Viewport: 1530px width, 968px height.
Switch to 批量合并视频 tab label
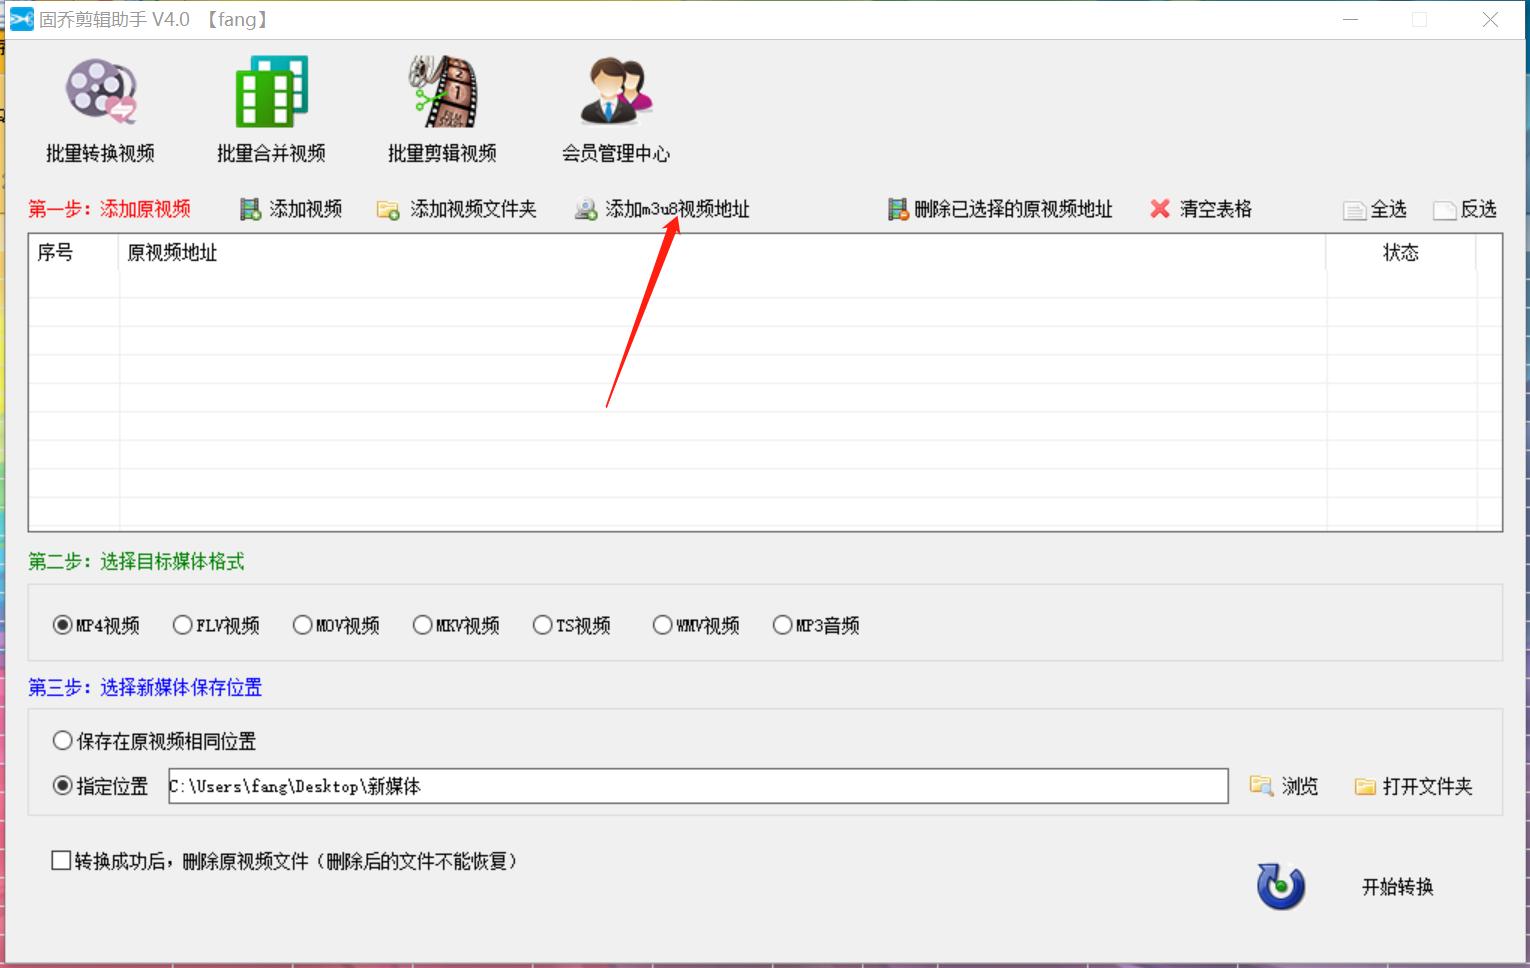click(x=271, y=153)
